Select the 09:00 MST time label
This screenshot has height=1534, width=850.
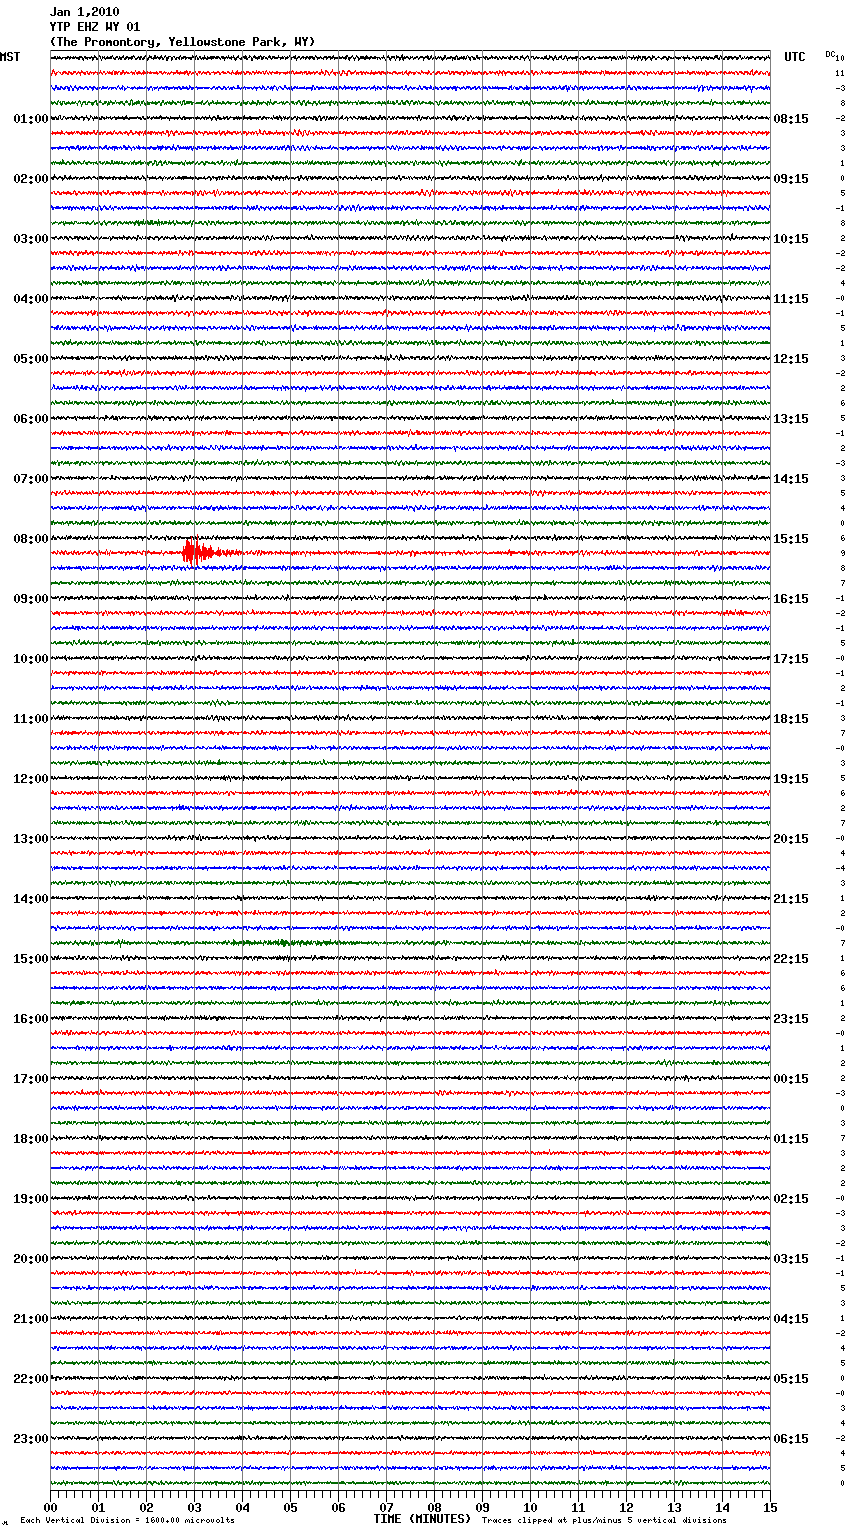click(31, 599)
